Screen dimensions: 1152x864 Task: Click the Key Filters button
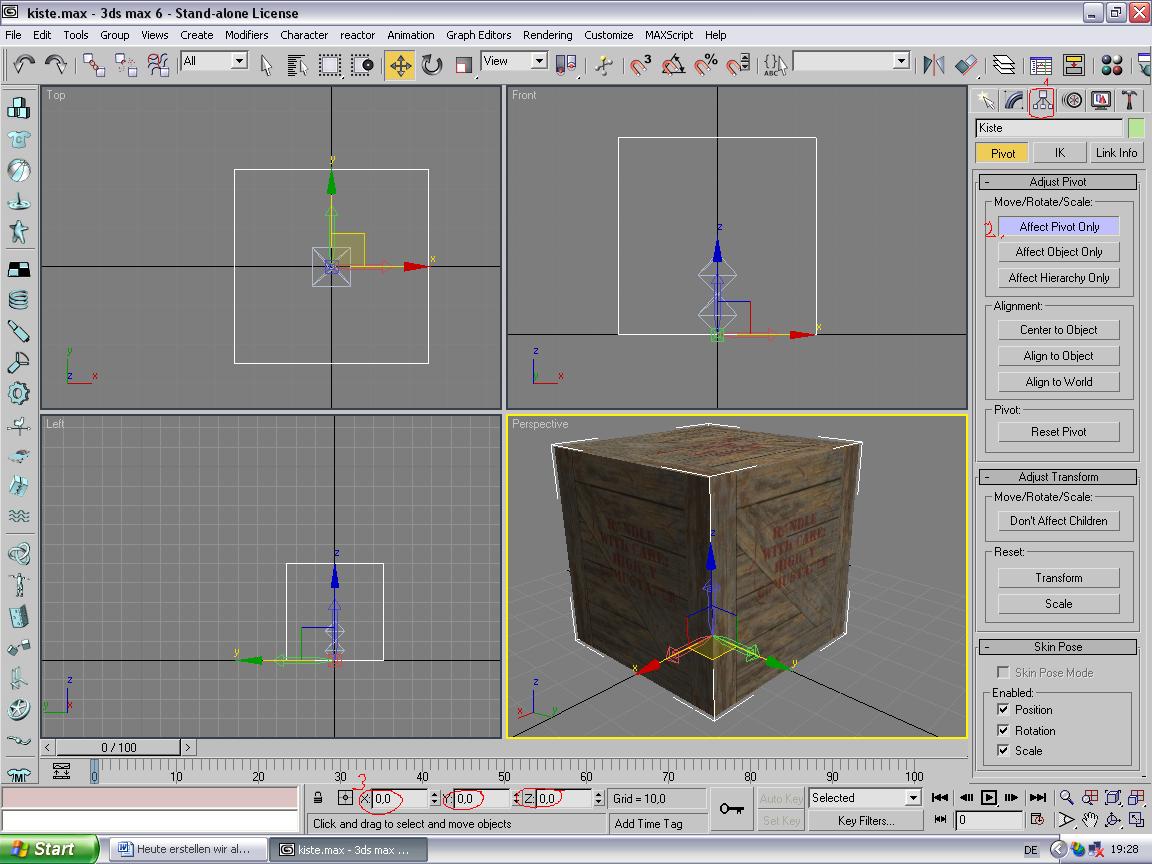(866, 821)
